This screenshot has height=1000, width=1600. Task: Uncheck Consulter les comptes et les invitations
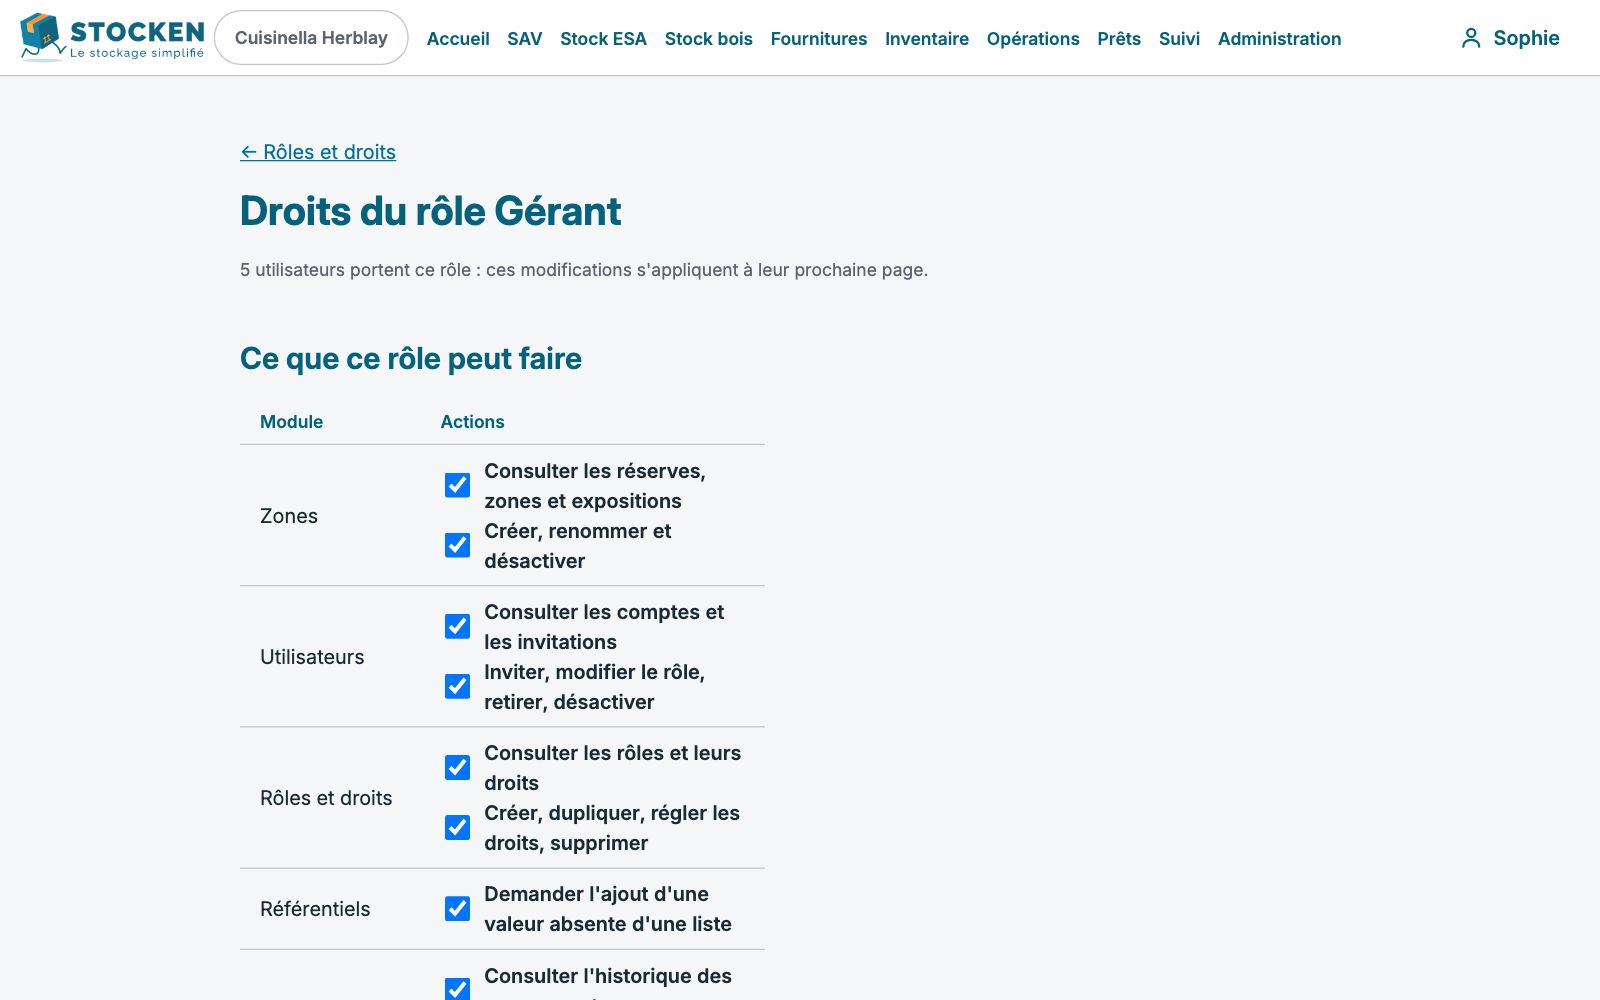[457, 626]
